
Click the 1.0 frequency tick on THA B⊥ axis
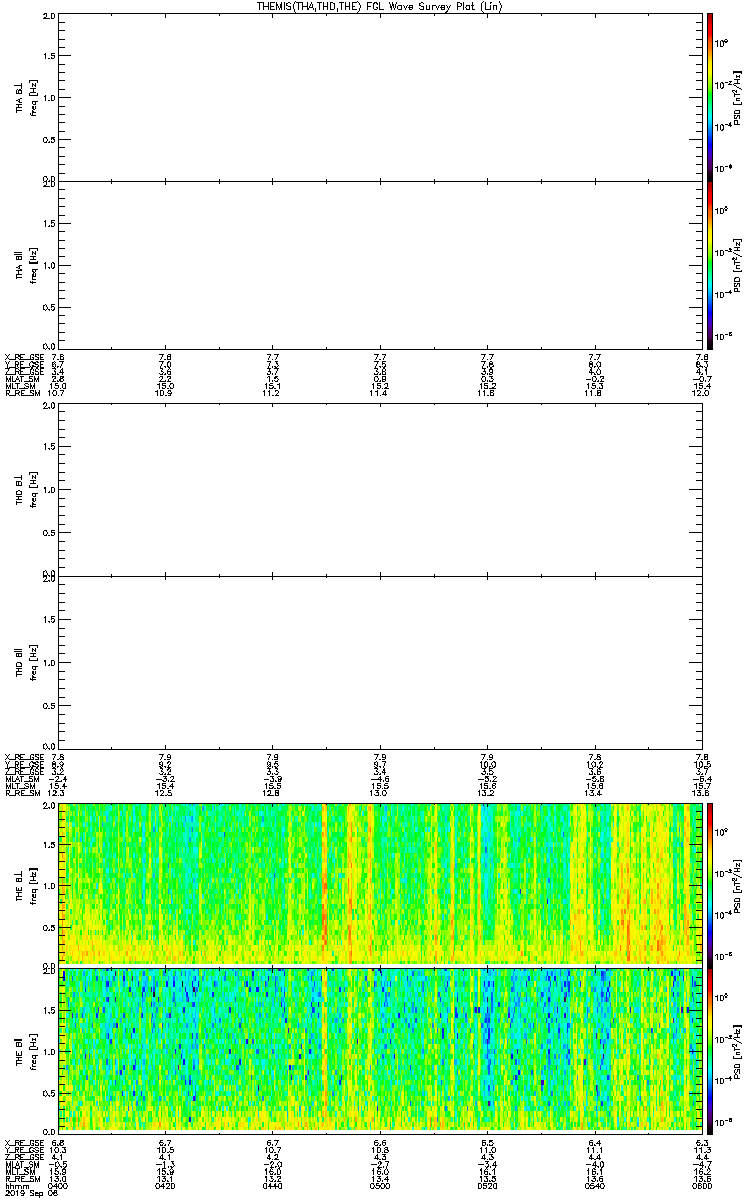pos(49,98)
